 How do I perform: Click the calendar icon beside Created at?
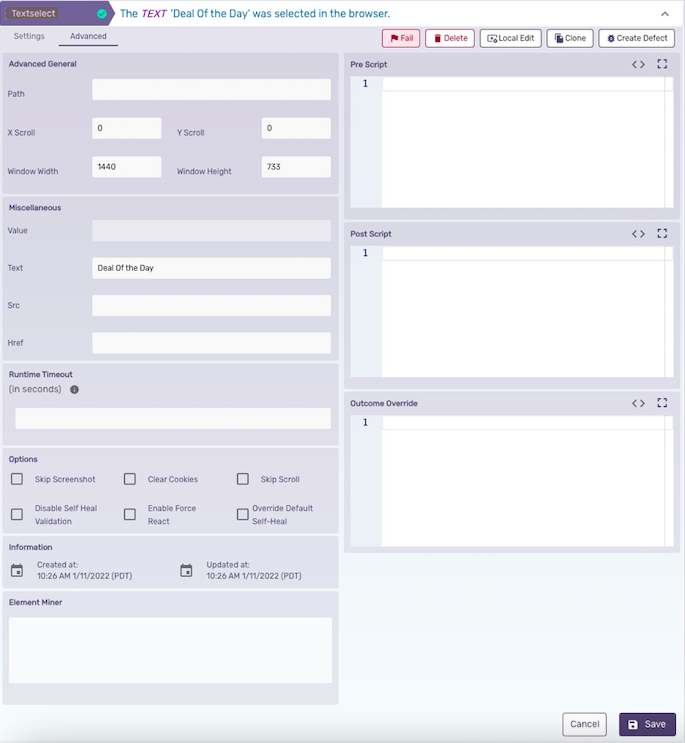(x=17, y=570)
